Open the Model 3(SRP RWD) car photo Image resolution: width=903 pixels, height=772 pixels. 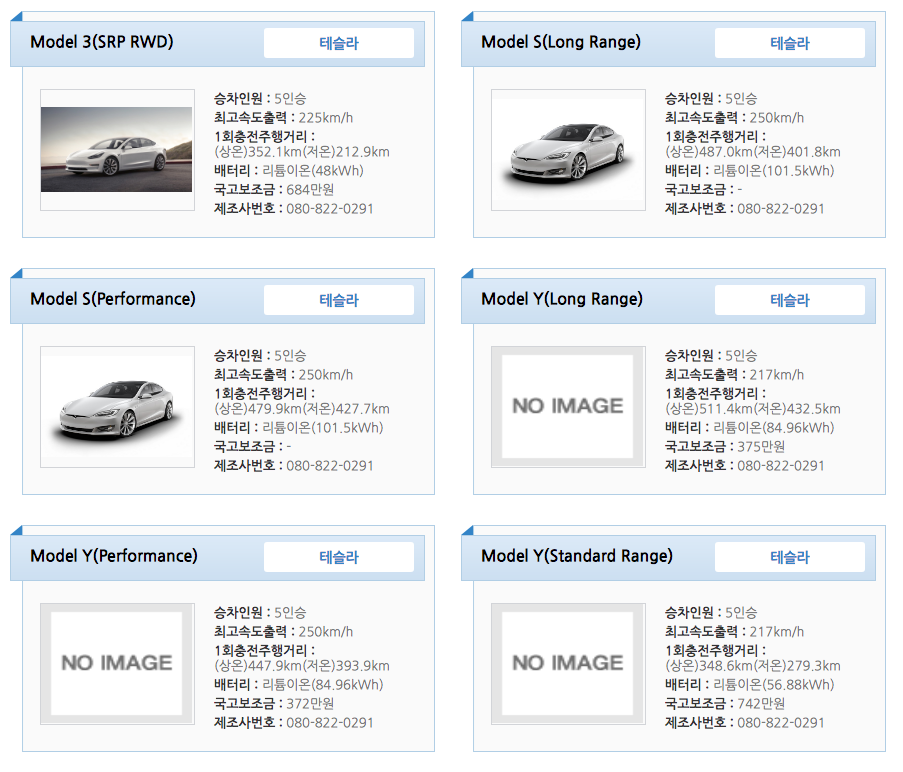coord(117,150)
